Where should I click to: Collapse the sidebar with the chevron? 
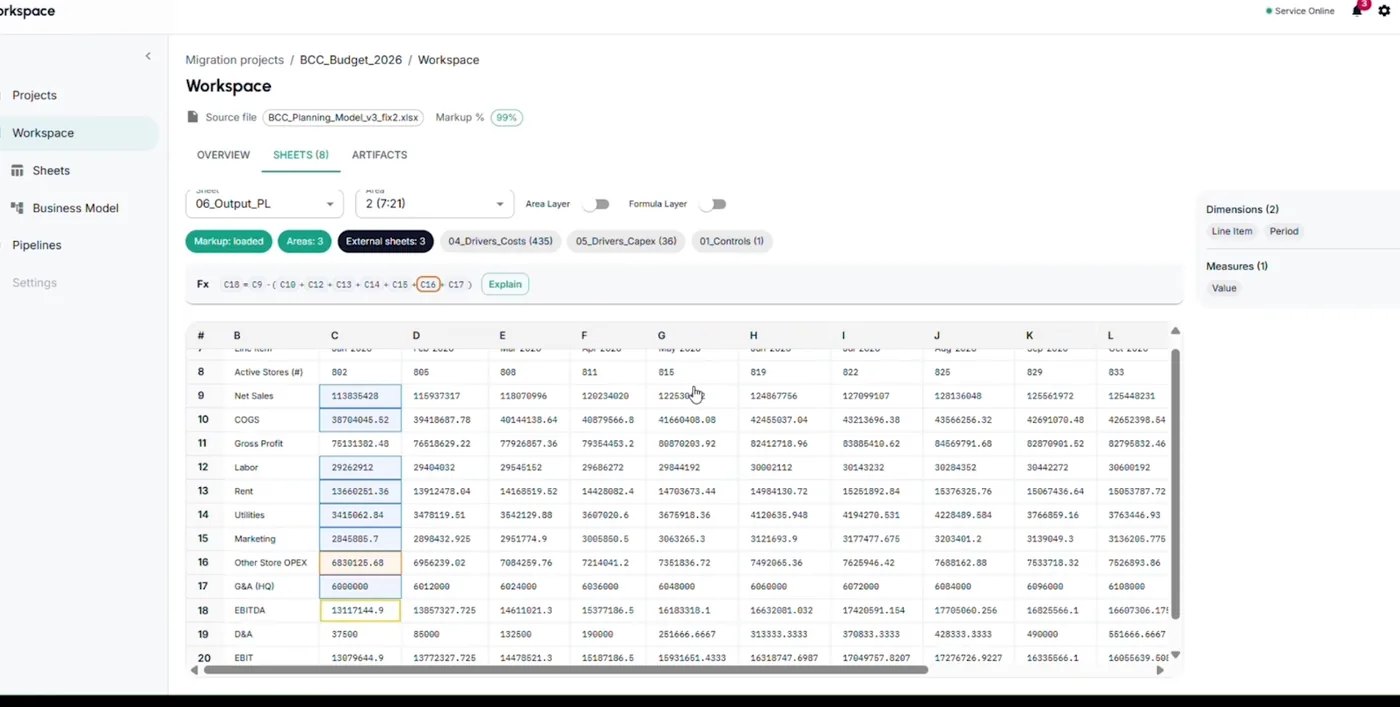coord(148,56)
